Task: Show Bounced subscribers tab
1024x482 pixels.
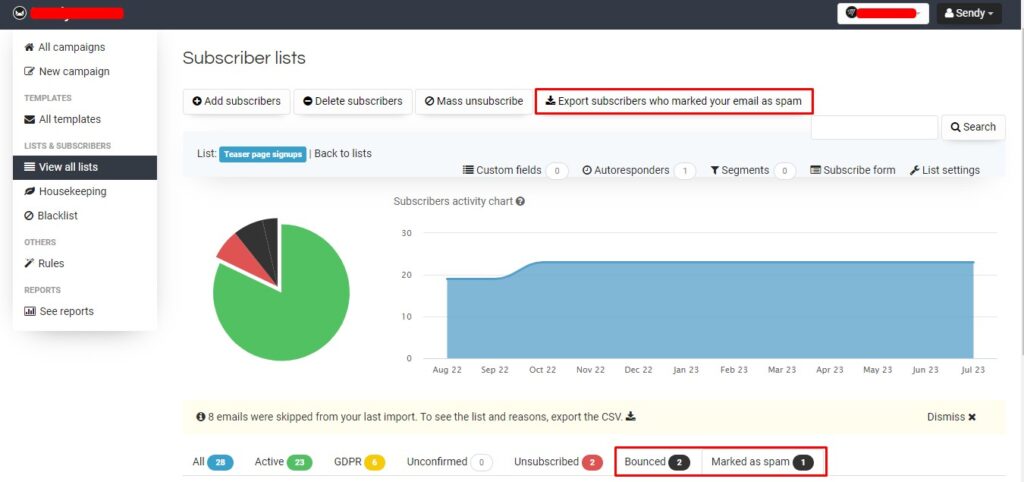Action: [657, 462]
